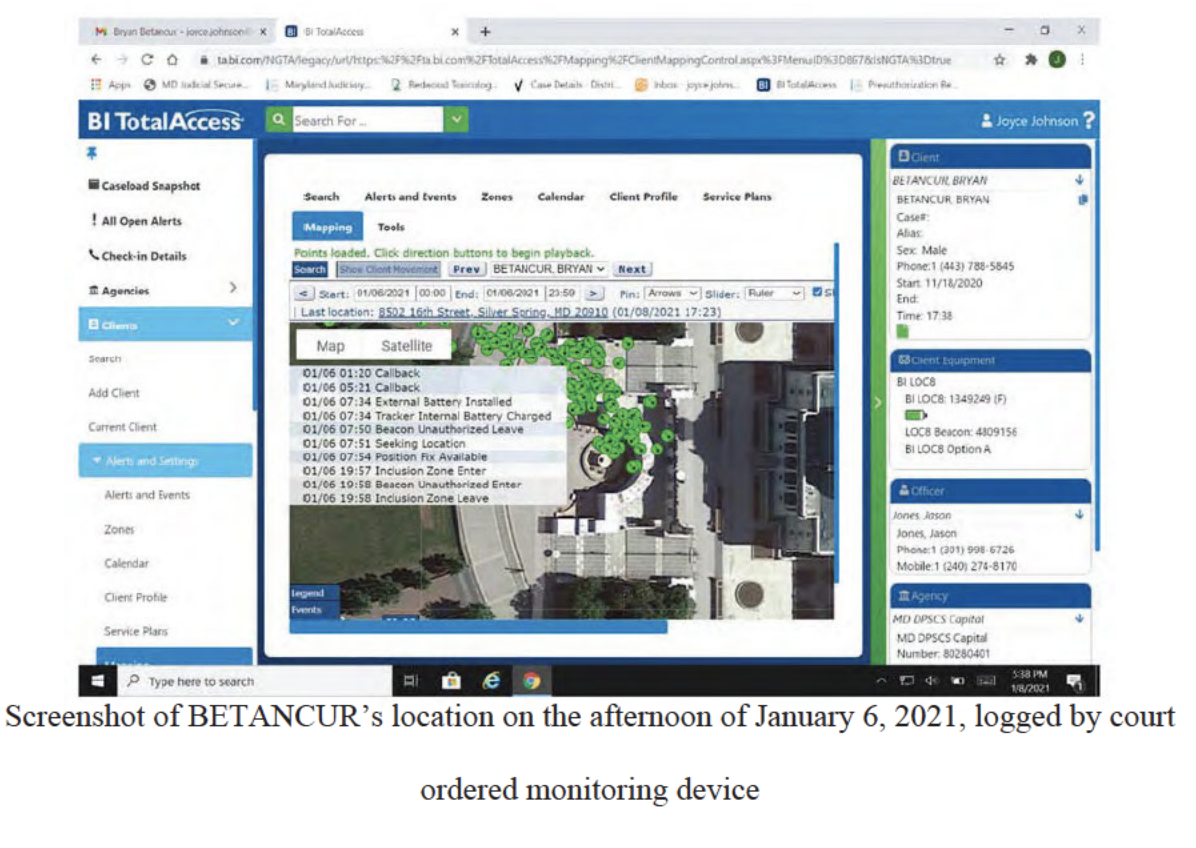Open the Alerts and Events top tab
The height and width of the screenshot is (848, 1196).
410,197
